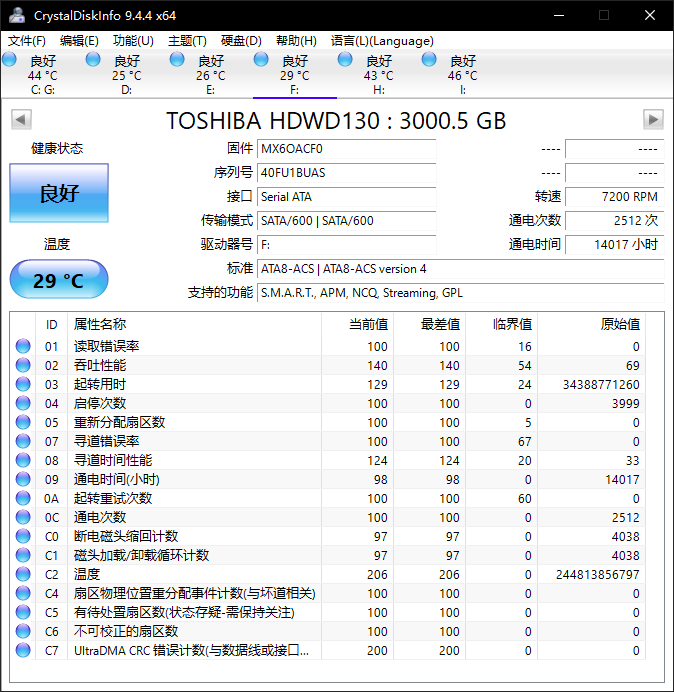Click status orb of attribute C4

click(x=23, y=593)
